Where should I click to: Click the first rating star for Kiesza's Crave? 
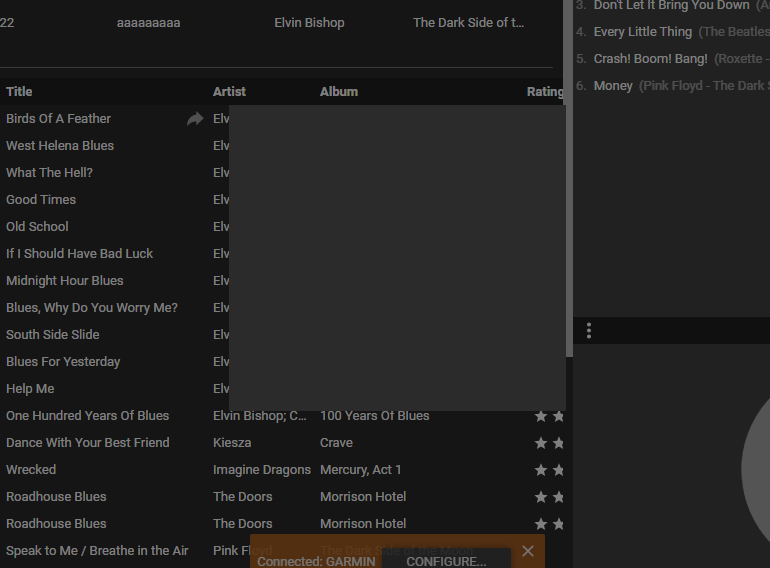tap(541, 443)
